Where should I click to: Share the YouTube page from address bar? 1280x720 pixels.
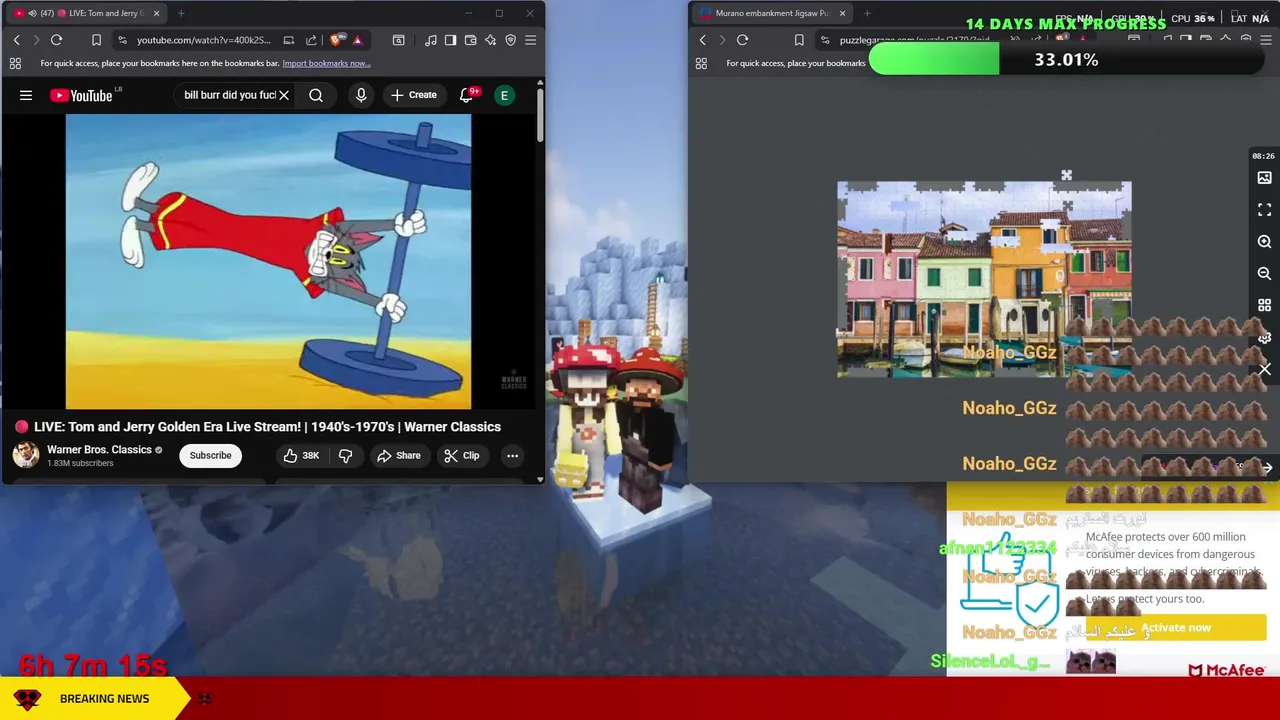tap(311, 40)
